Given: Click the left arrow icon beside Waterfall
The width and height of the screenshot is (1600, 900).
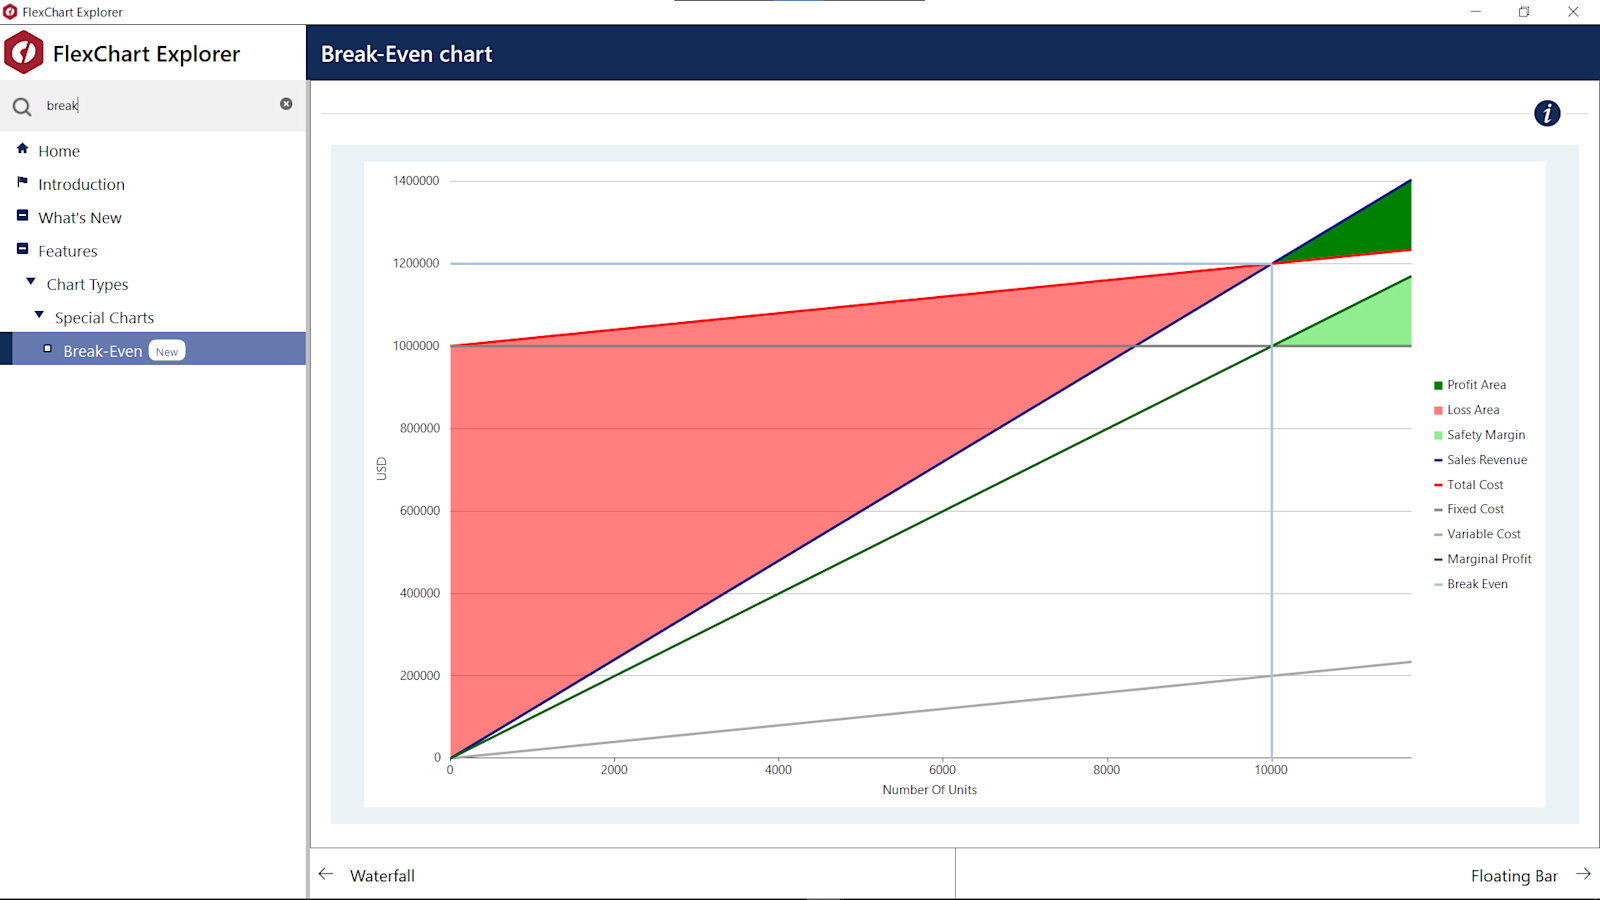Looking at the screenshot, I should [326, 874].
